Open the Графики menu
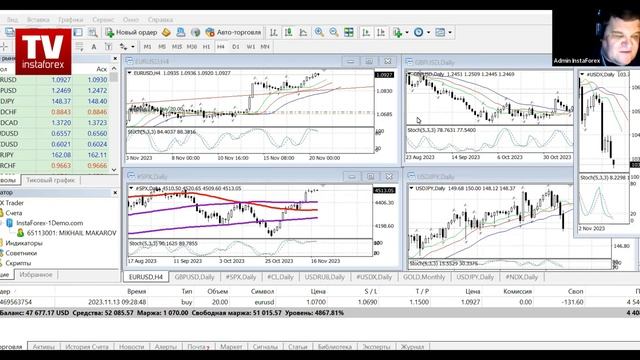 tap(71, 20)
